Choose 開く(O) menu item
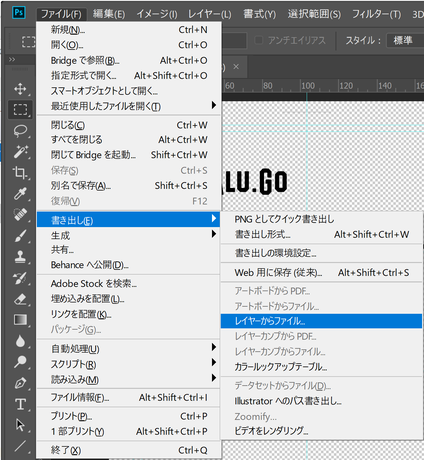Screen dimensions: 424x460 click(x=128, y=45)
